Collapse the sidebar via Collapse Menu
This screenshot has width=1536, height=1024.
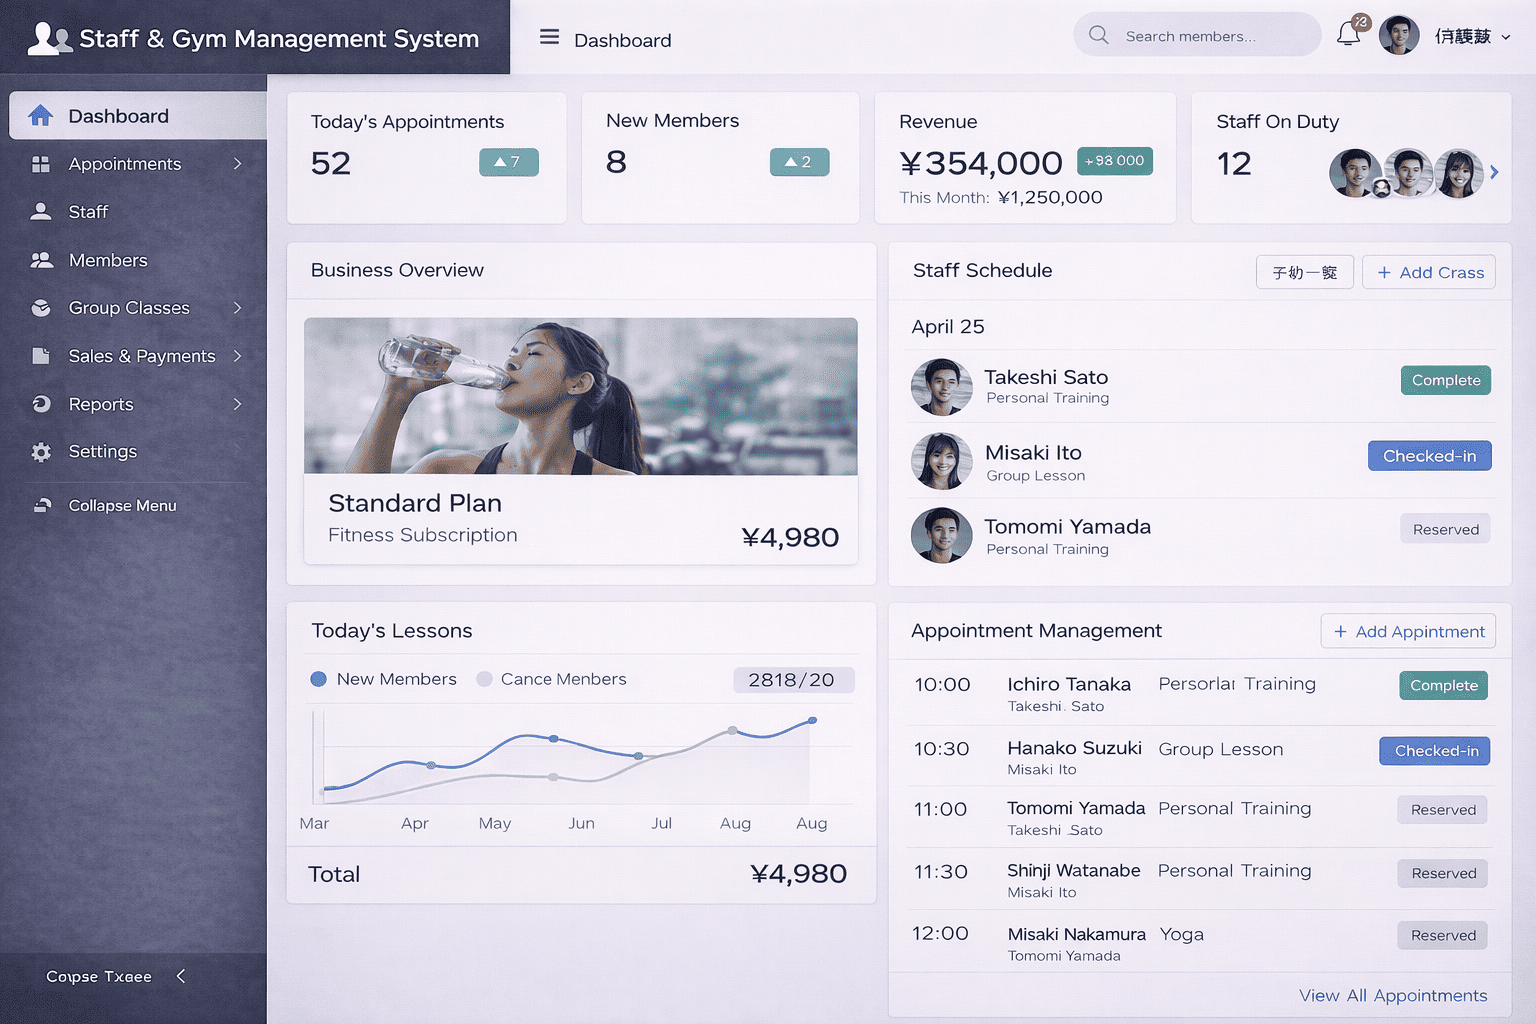coord(121,506)
